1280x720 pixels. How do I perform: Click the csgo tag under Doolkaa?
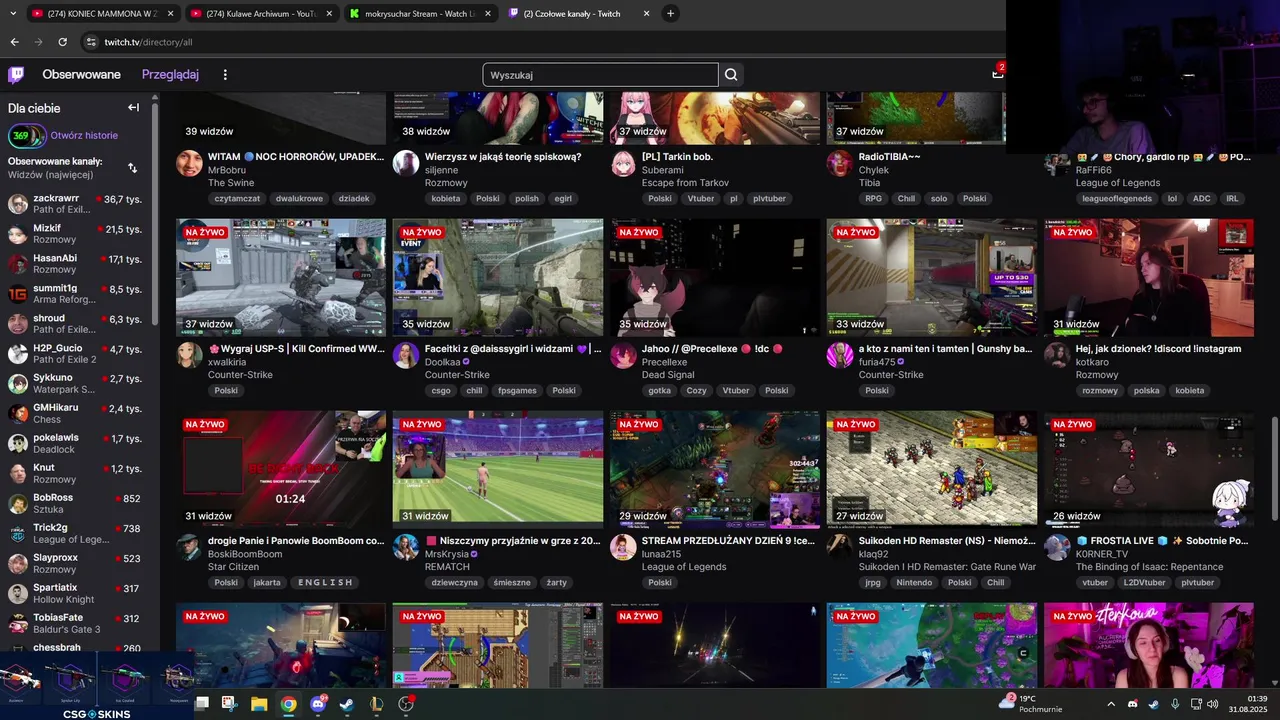click(x=441, y=391)
